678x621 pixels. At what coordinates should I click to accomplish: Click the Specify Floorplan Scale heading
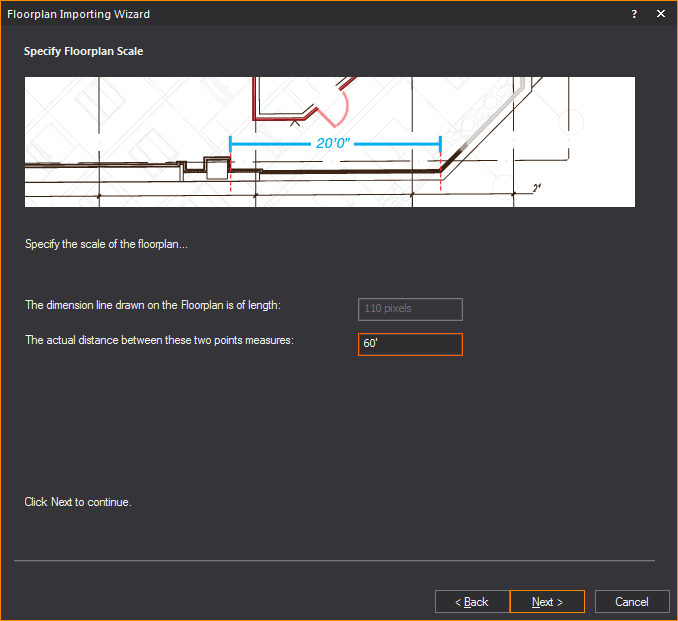click(x=83, y=51)
